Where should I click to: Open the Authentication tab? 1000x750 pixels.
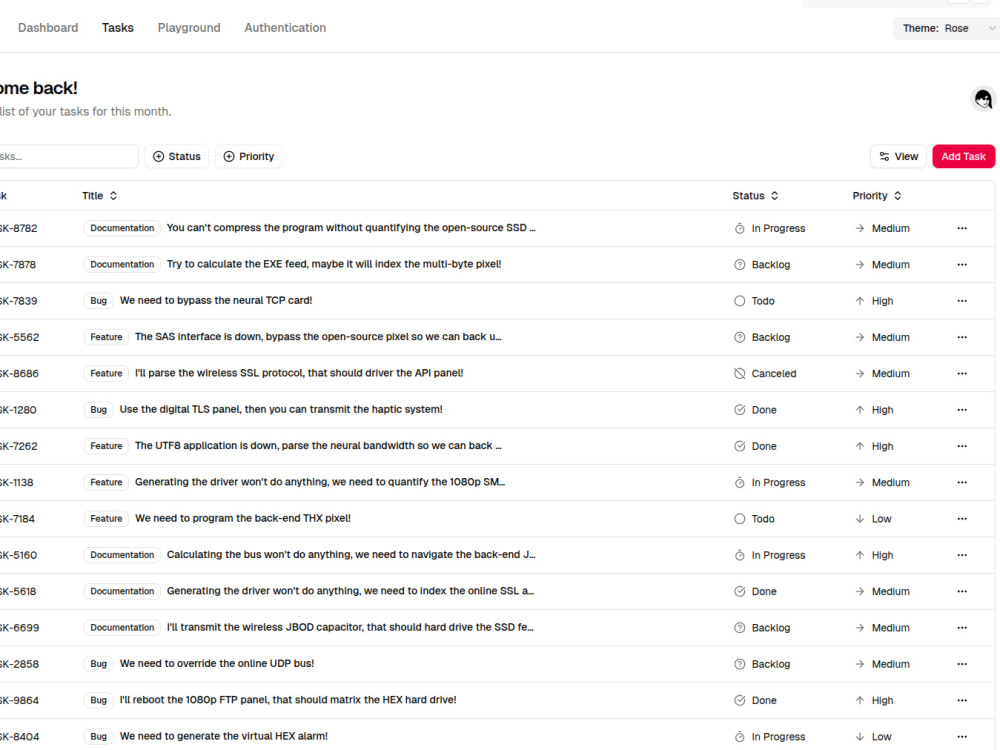pos(285,28)
